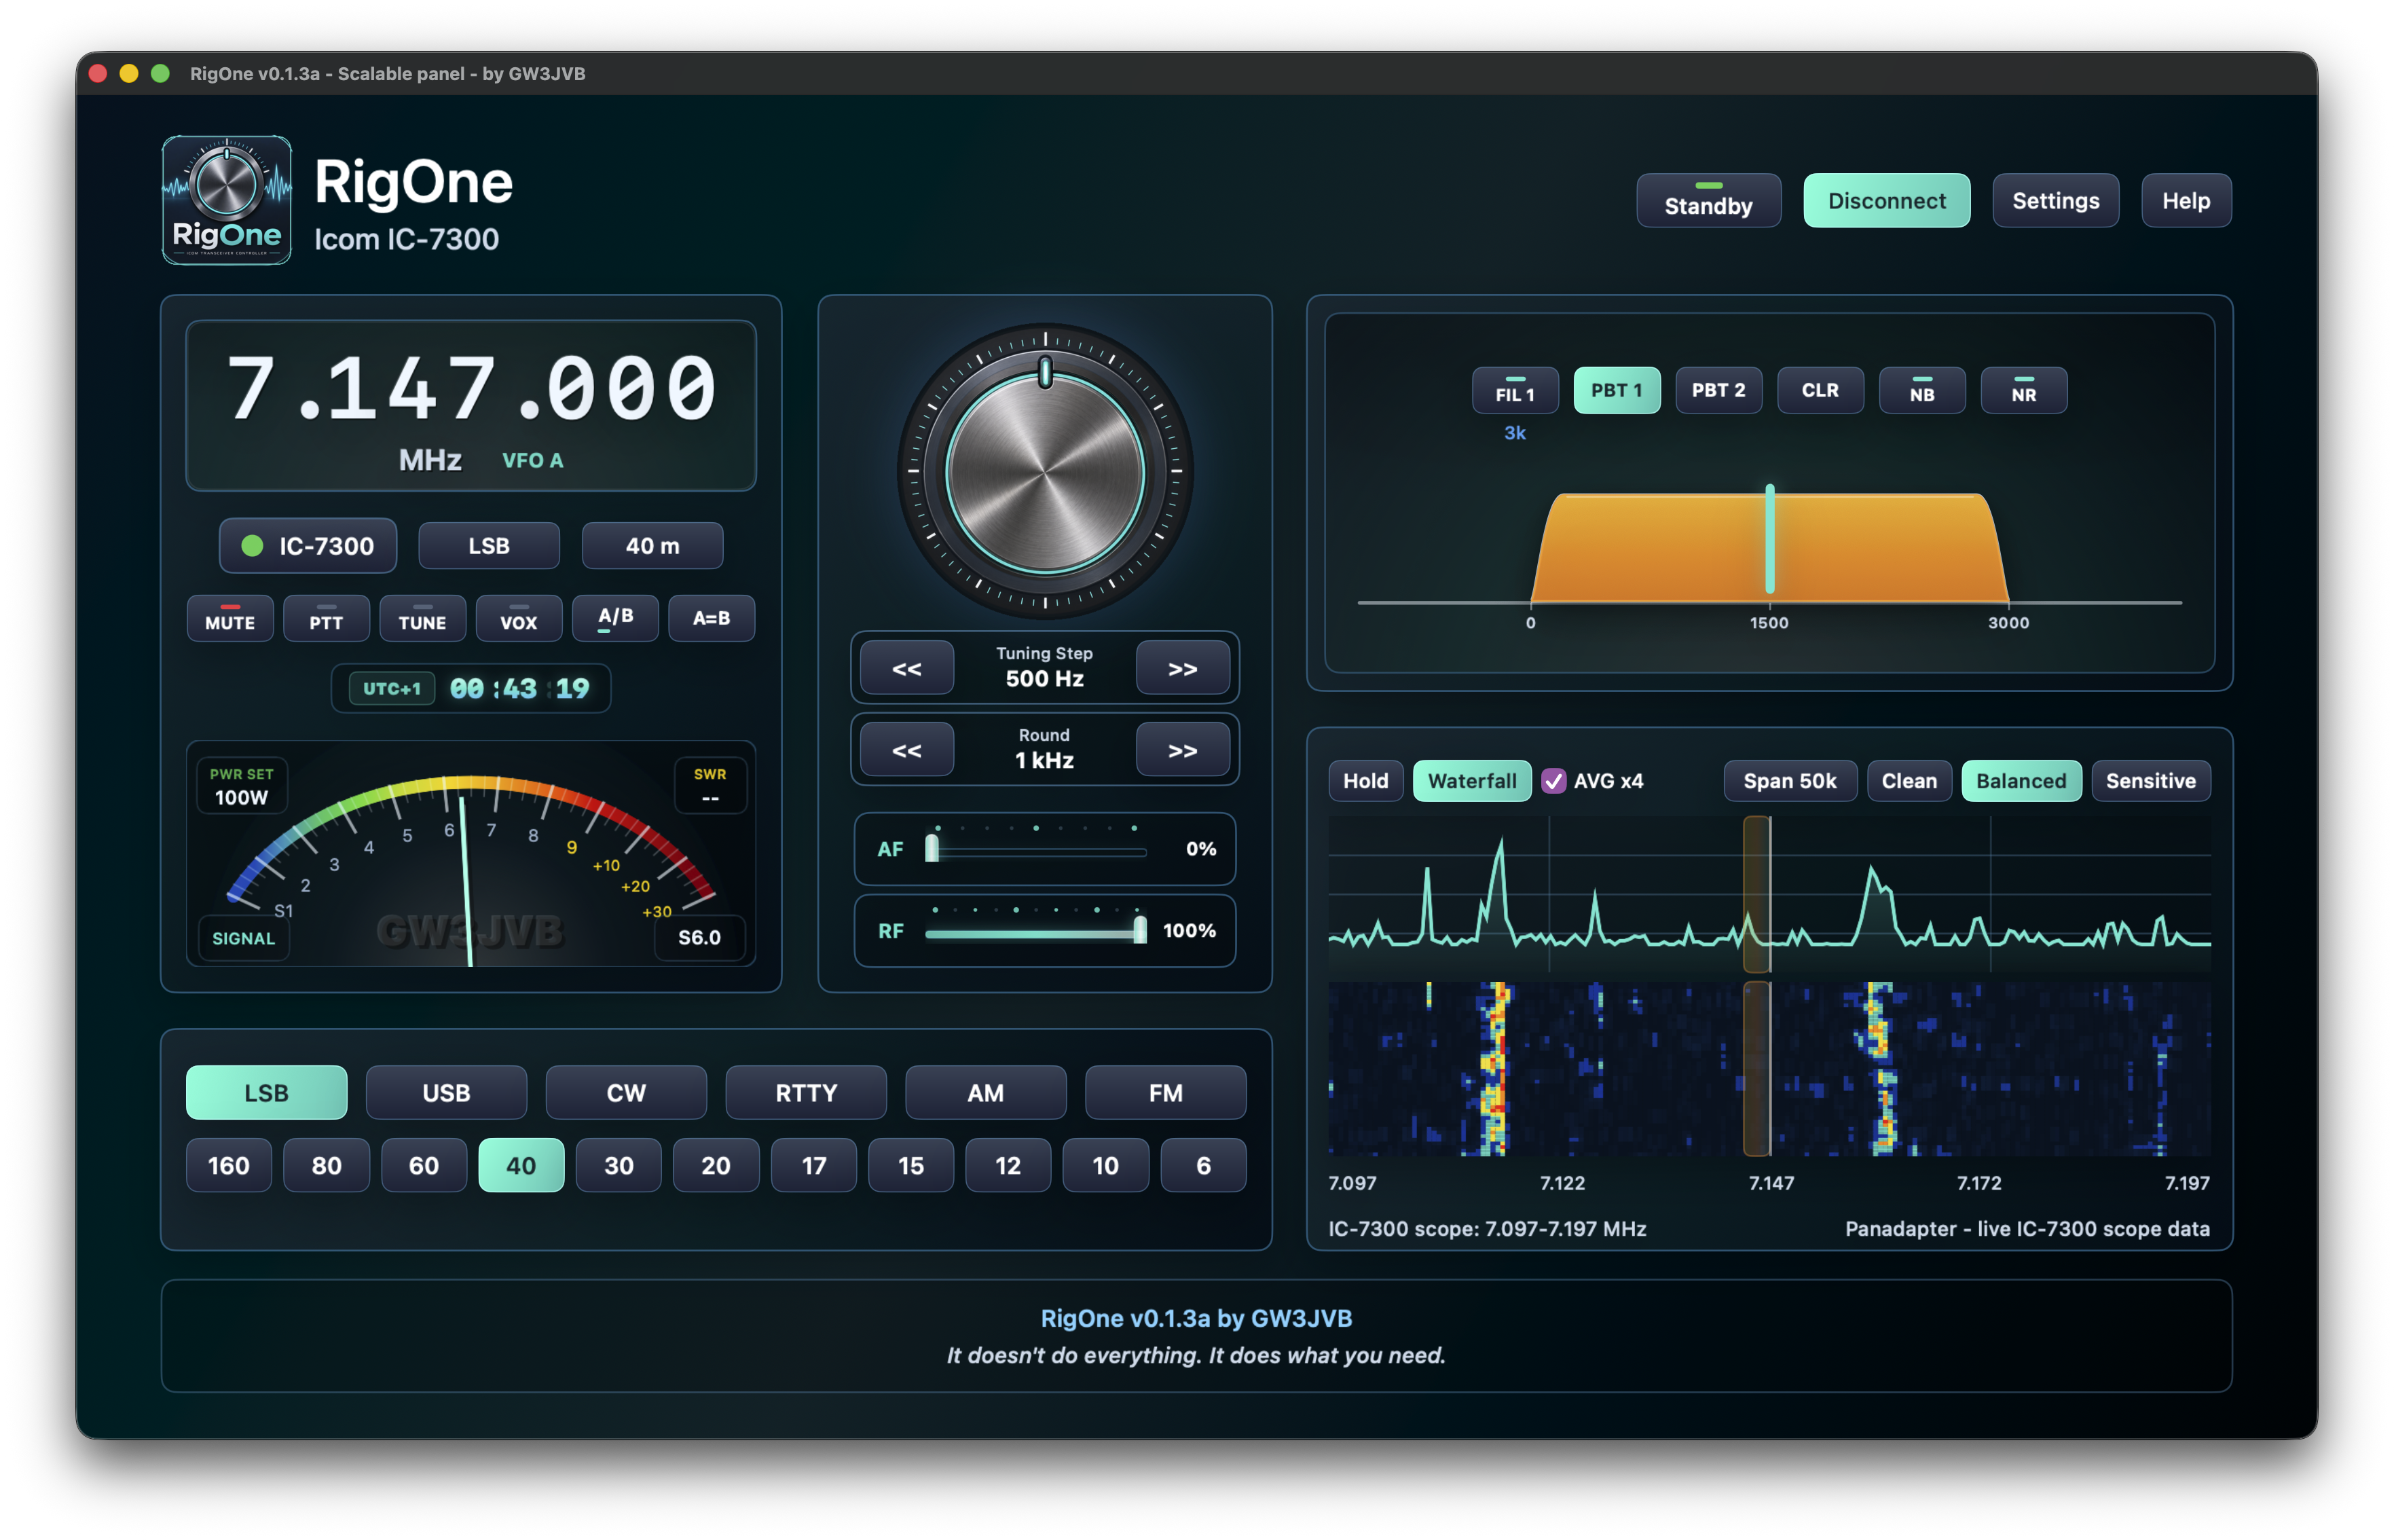Cycle the FIL 1 filter button
The width and height of the screenshot is (2394, 1540).
[x=1515, y=390]
